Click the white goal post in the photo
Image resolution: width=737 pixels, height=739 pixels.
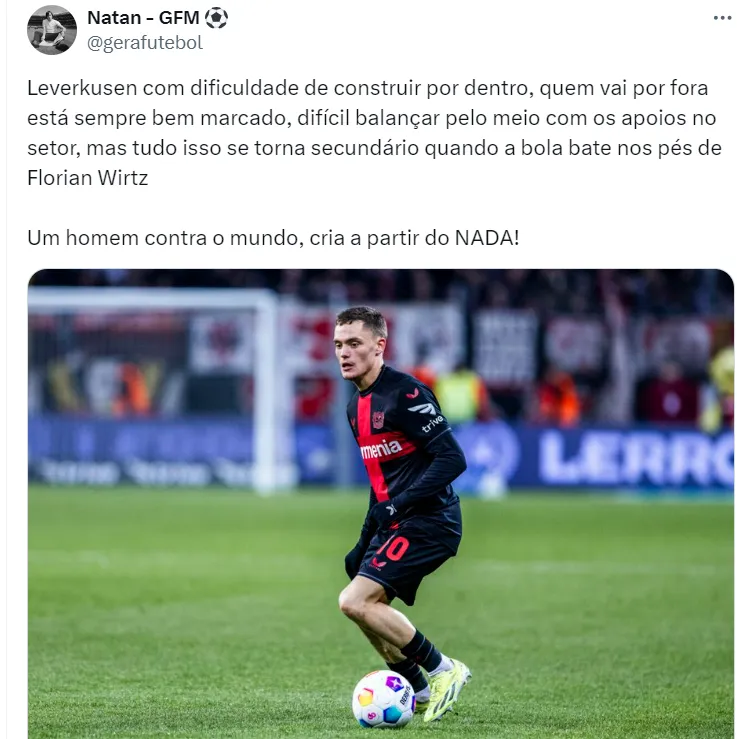click(267, 391)
